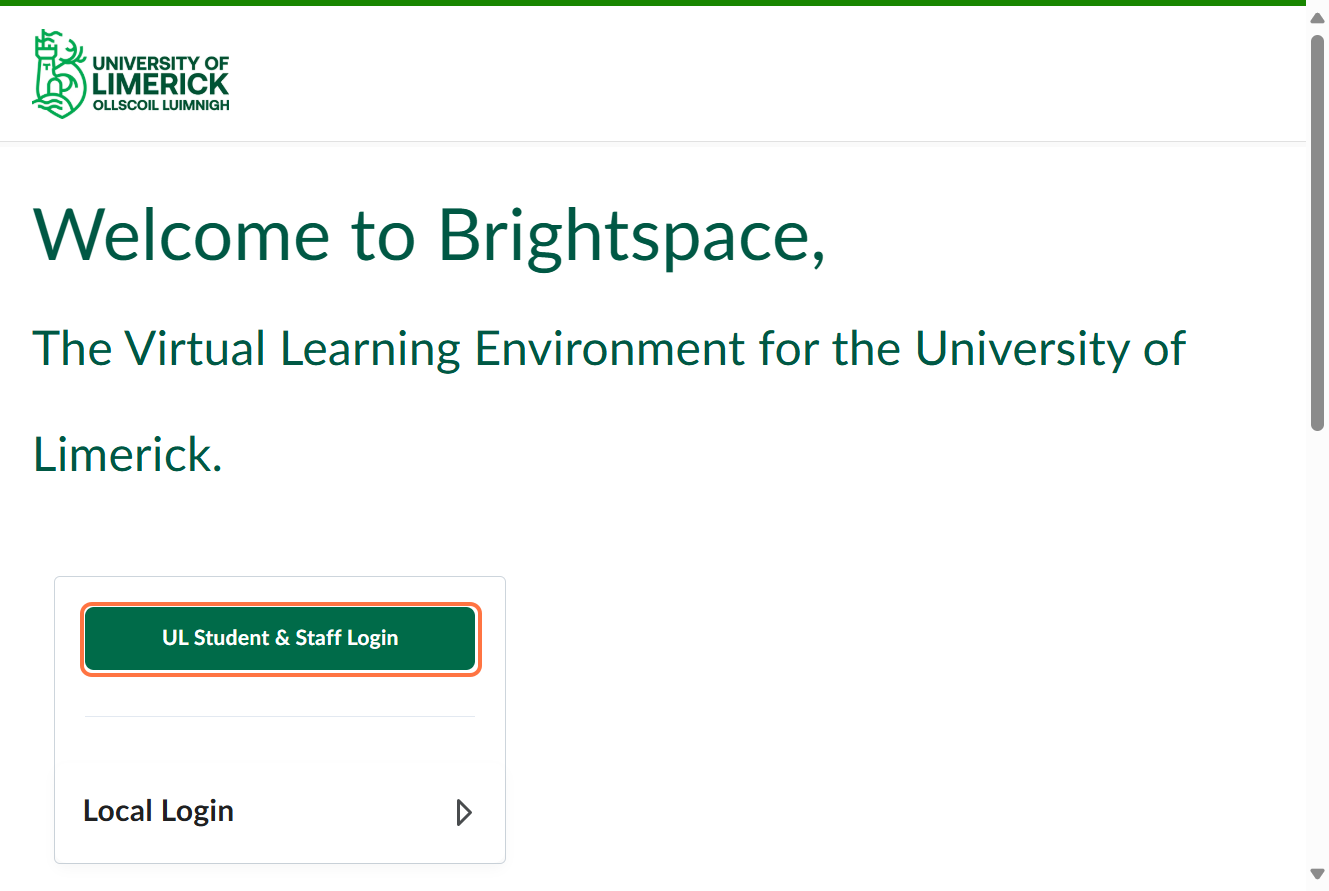
Task: Click the vertical scrollbar thumb
Action: [x=1317, y=230]
